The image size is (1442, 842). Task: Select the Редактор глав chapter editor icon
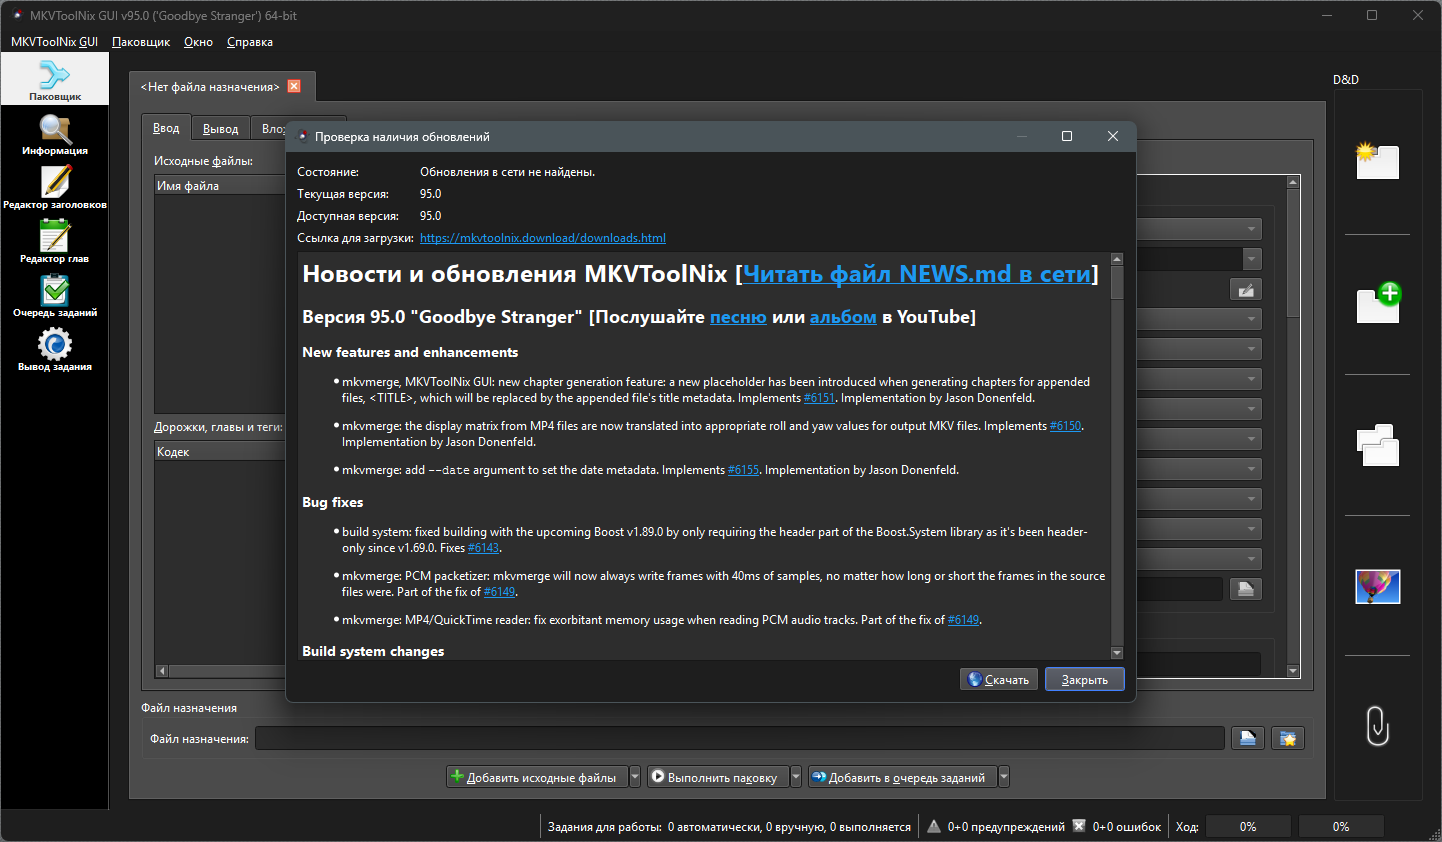point(55,241)
